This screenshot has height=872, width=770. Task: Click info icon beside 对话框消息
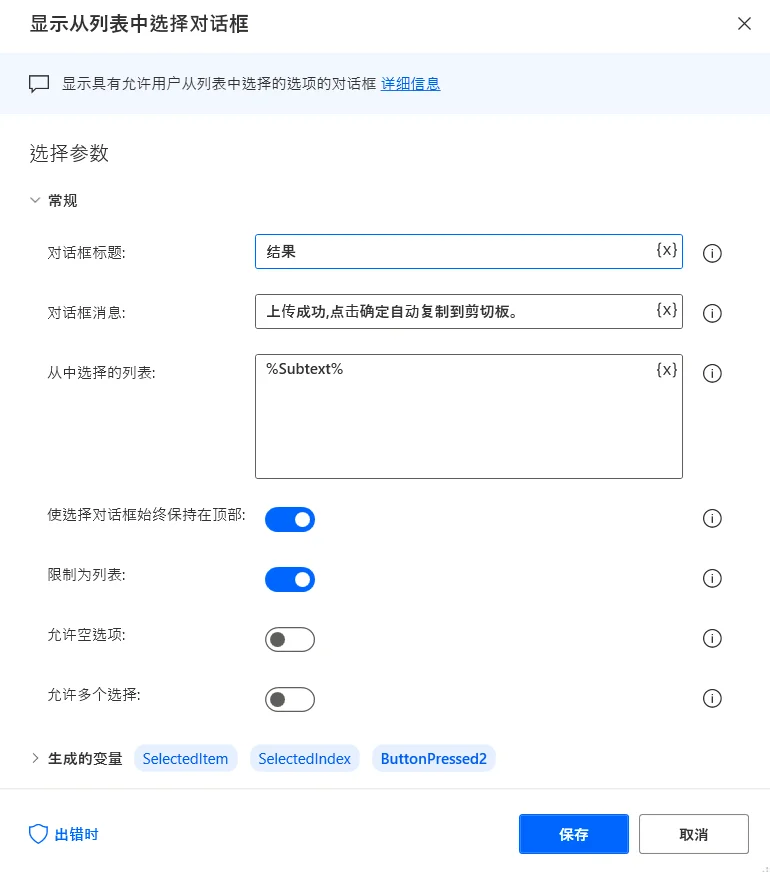pos(713,313)
